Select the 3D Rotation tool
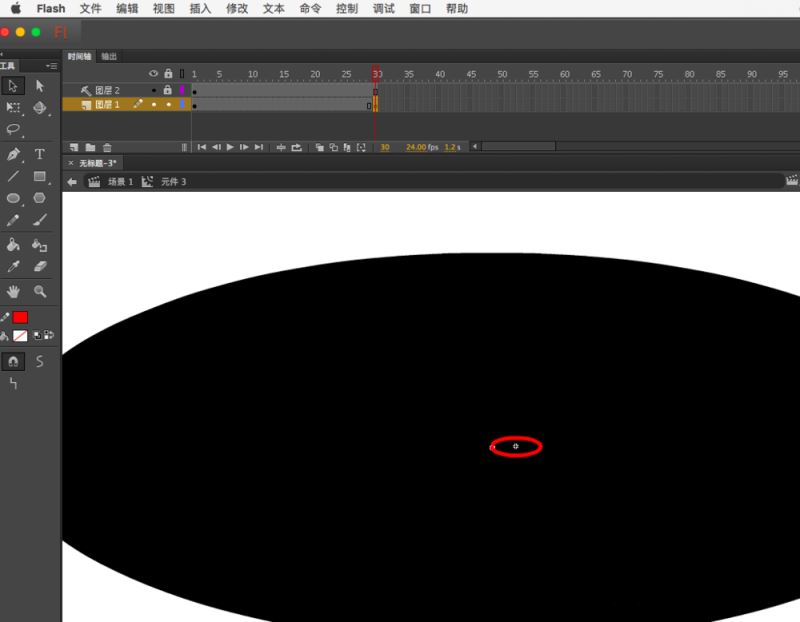800x622 pixels. (39, 107)
